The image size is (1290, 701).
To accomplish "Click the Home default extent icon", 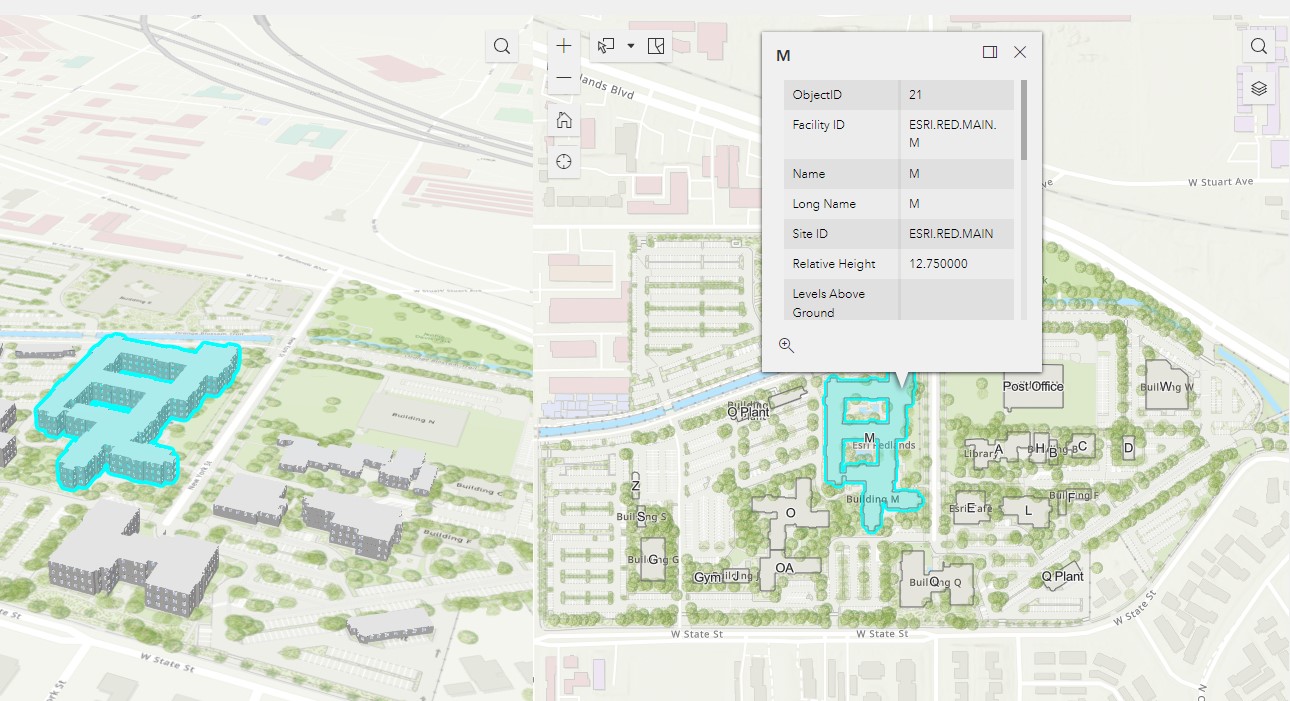I will point(563,119).
